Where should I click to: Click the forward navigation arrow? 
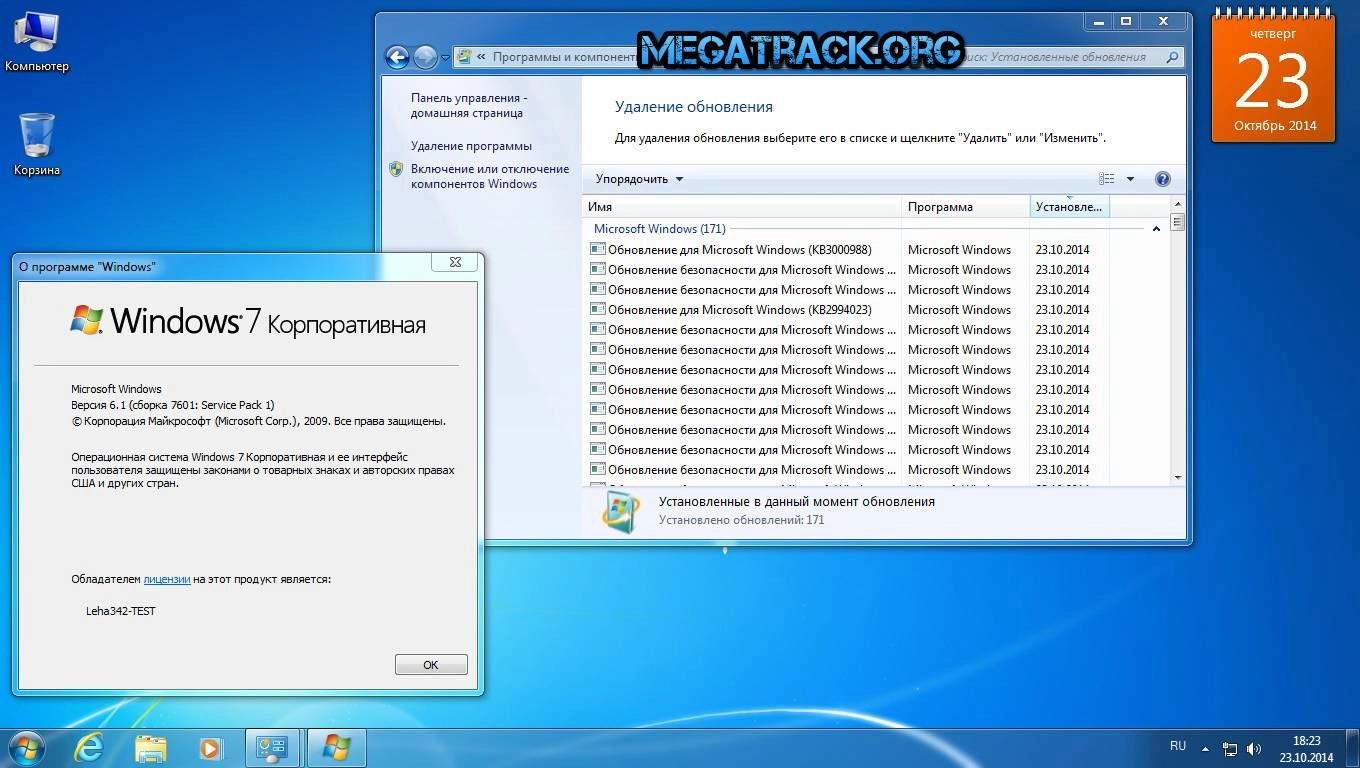425,57
